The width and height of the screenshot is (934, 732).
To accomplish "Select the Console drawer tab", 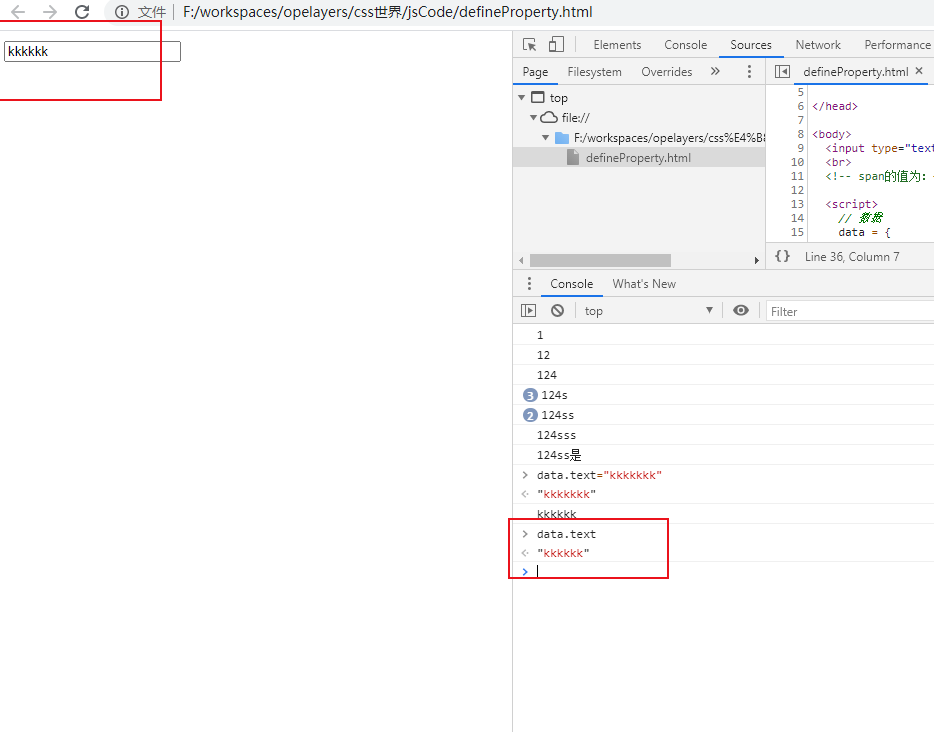I will pos(571,284).
